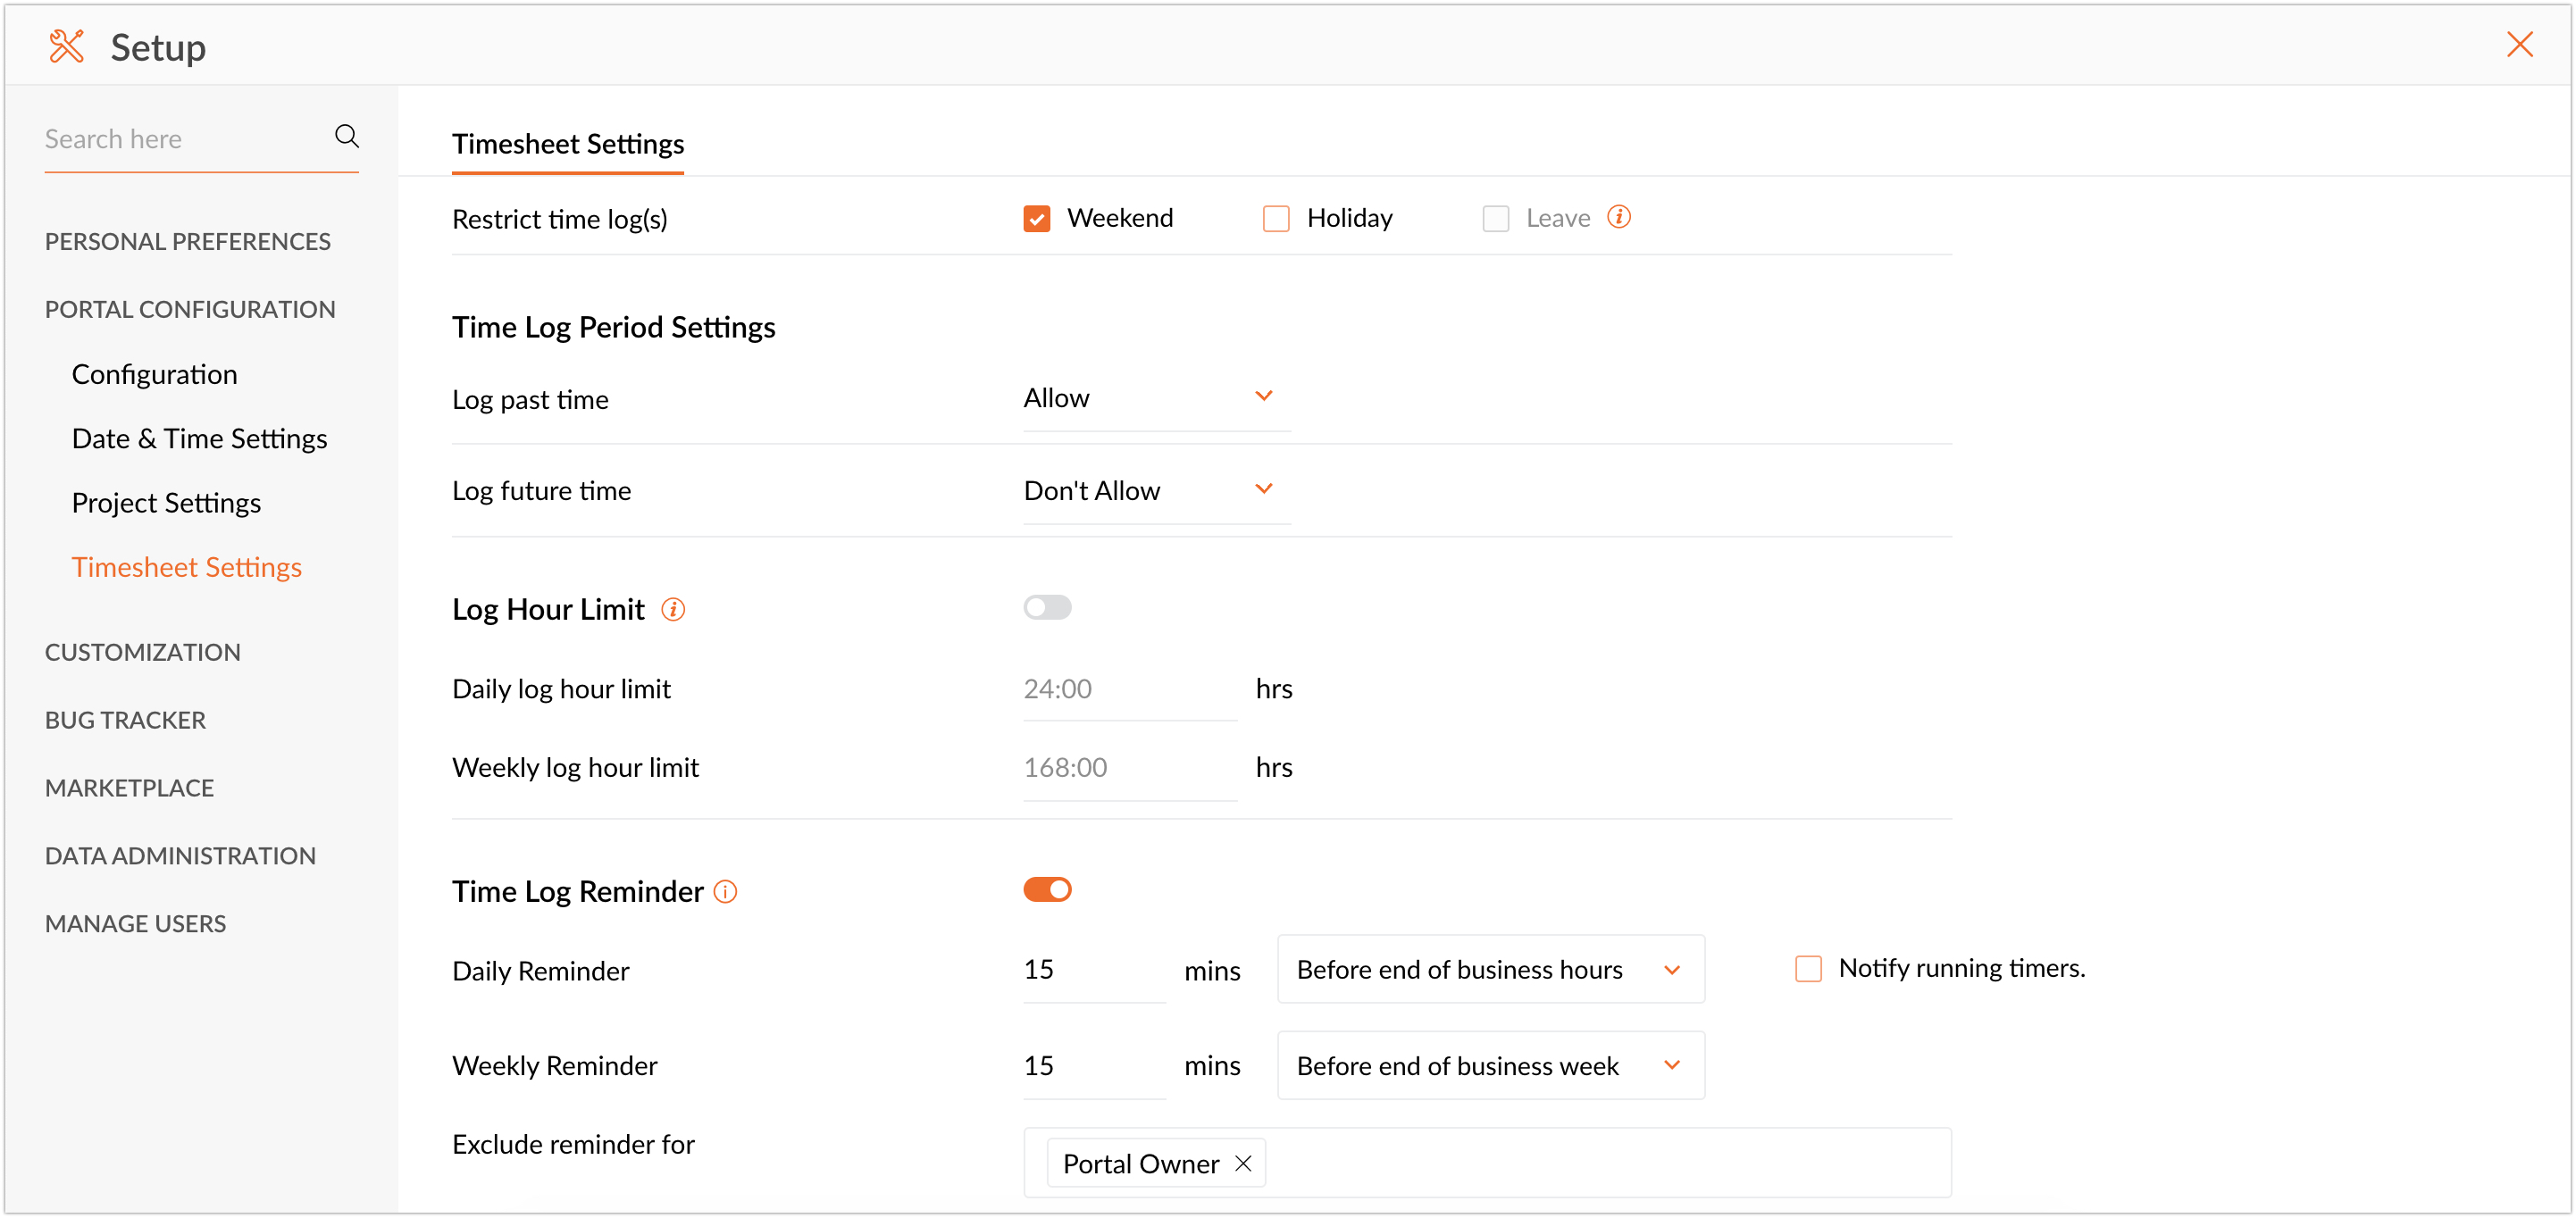Image resolution: width=2576 pixels, height=1218 pixels.
Task: Open Log future time dropdown
Action: (x=1156, y=490)
